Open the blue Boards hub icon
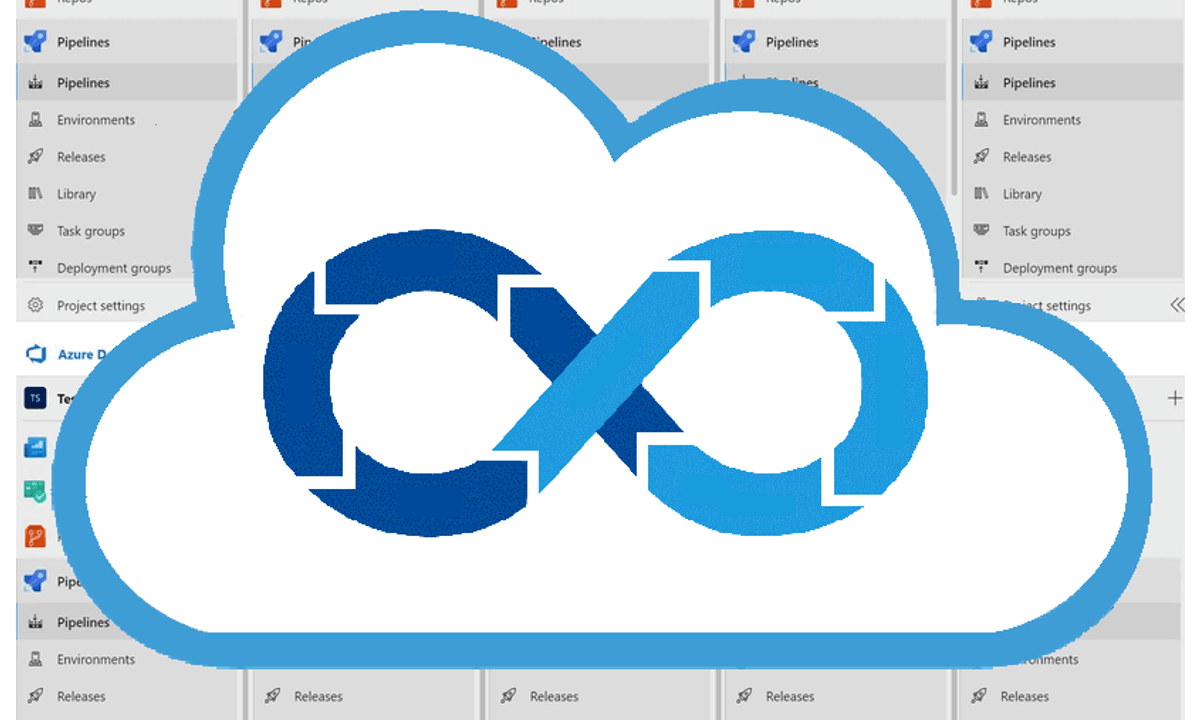Image resolution: width=1200 pixels, height=720 pixels. [36, 447]
